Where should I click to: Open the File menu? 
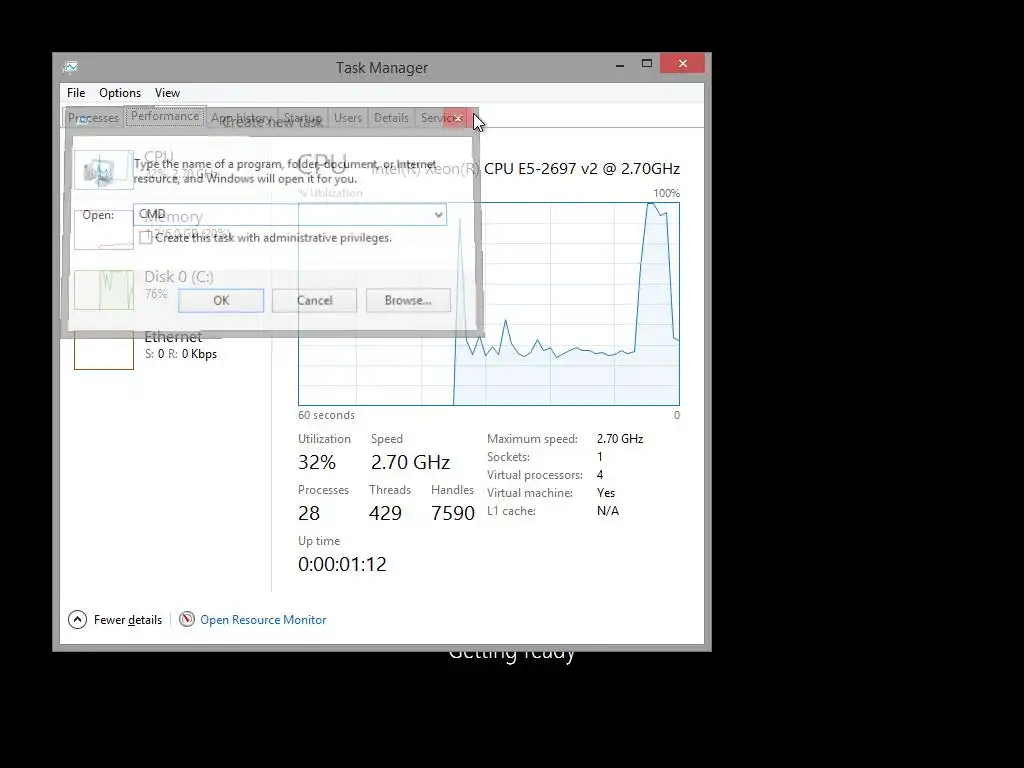pos(76,93)
